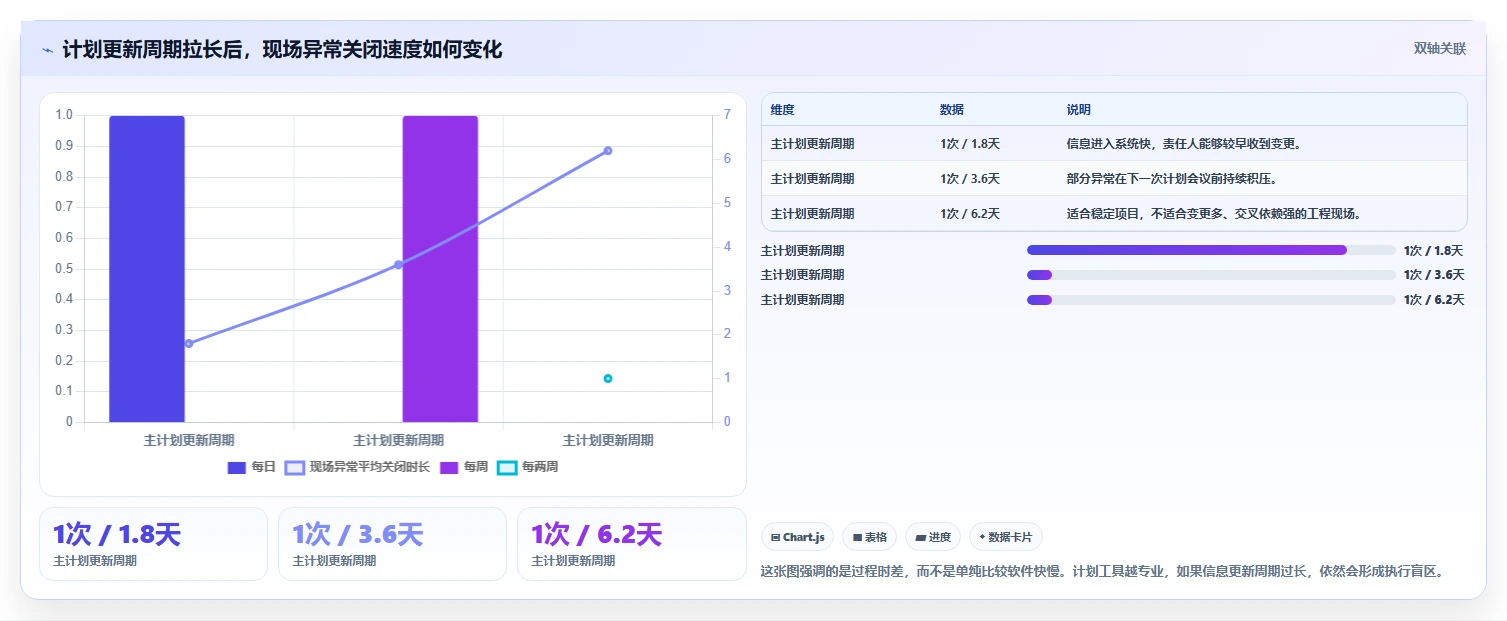Screen dimensions: 1507x621
Task: Click the x-axis label under the blue bar
Action: [x=189, y=440]
